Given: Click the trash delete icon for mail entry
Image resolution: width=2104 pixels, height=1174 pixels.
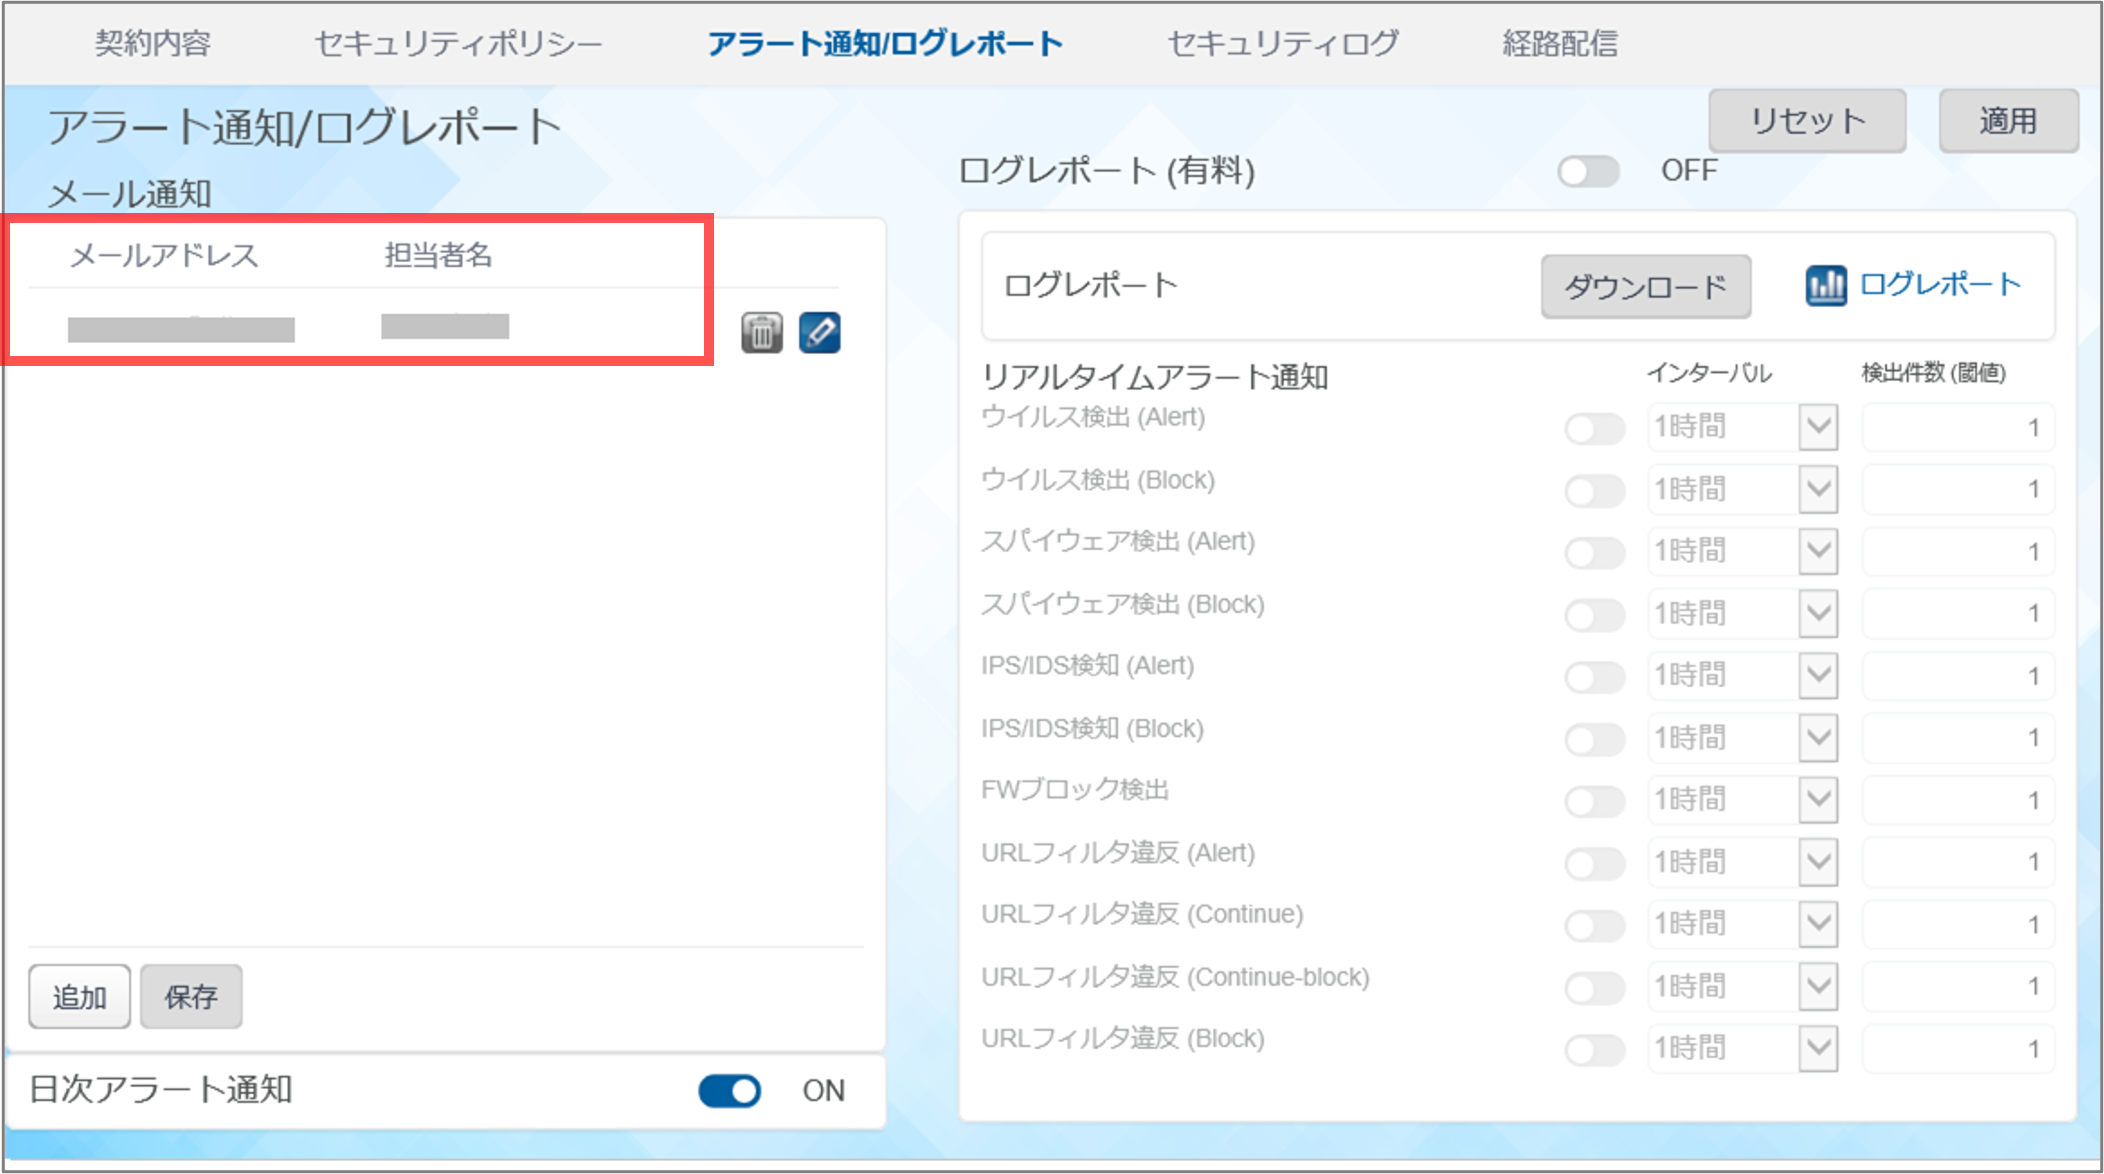Looking at the screenshot, I should 761,333.
